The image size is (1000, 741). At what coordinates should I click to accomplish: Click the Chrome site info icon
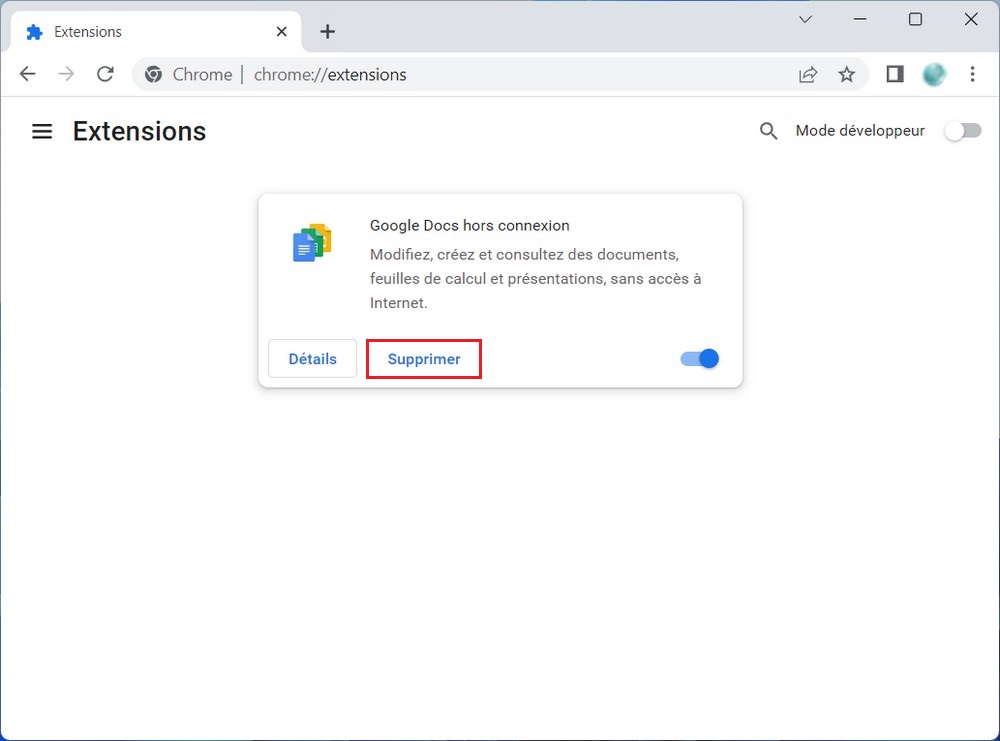[153, 75]
